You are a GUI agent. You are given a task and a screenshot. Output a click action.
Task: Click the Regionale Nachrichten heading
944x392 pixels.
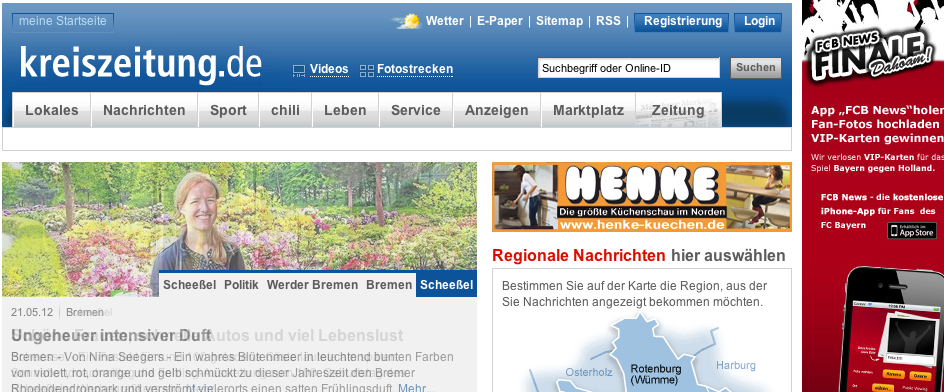(579, 256)
